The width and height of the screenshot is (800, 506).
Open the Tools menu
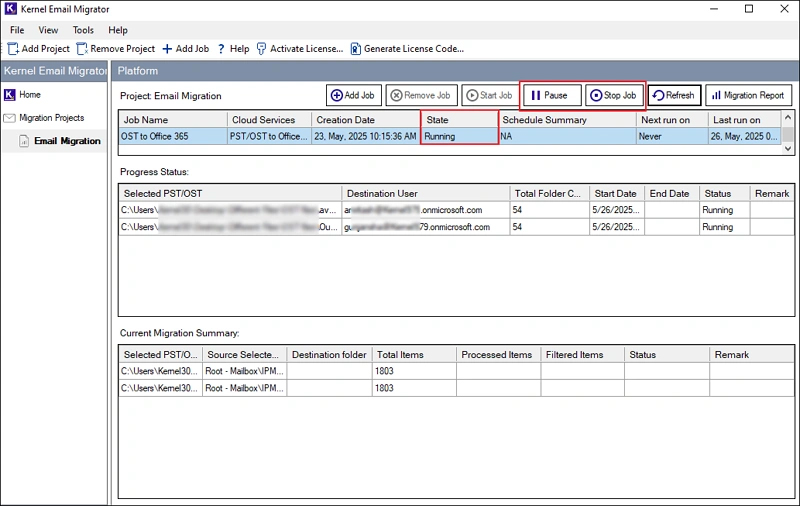coord(83,30)
